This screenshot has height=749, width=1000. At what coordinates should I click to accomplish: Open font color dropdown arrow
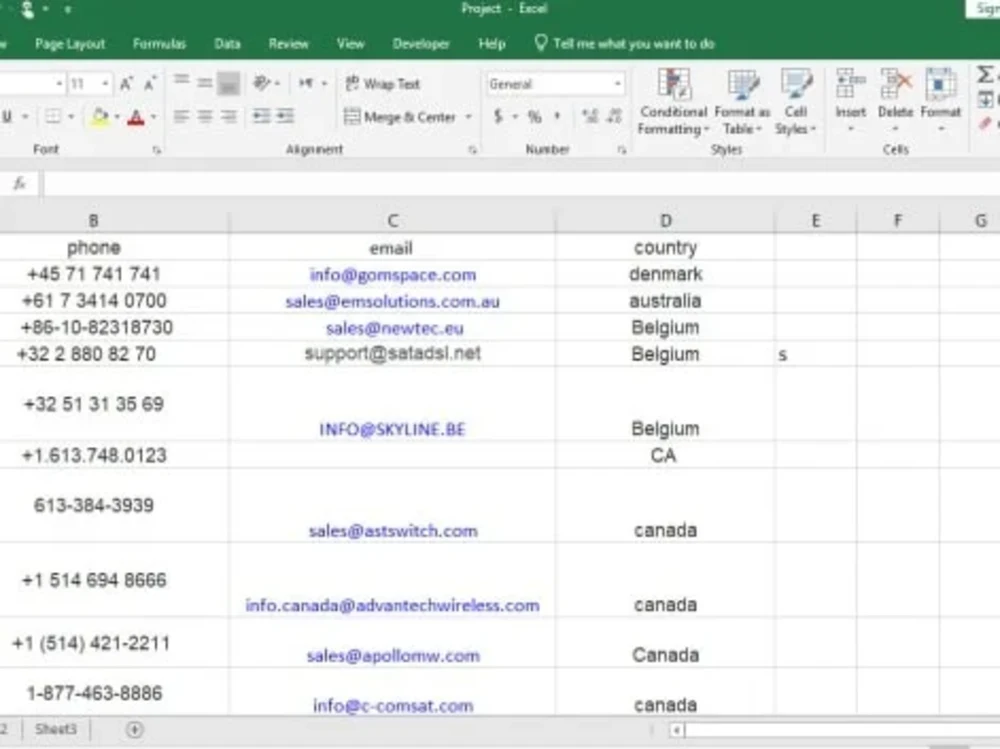(x=153, y=117)
